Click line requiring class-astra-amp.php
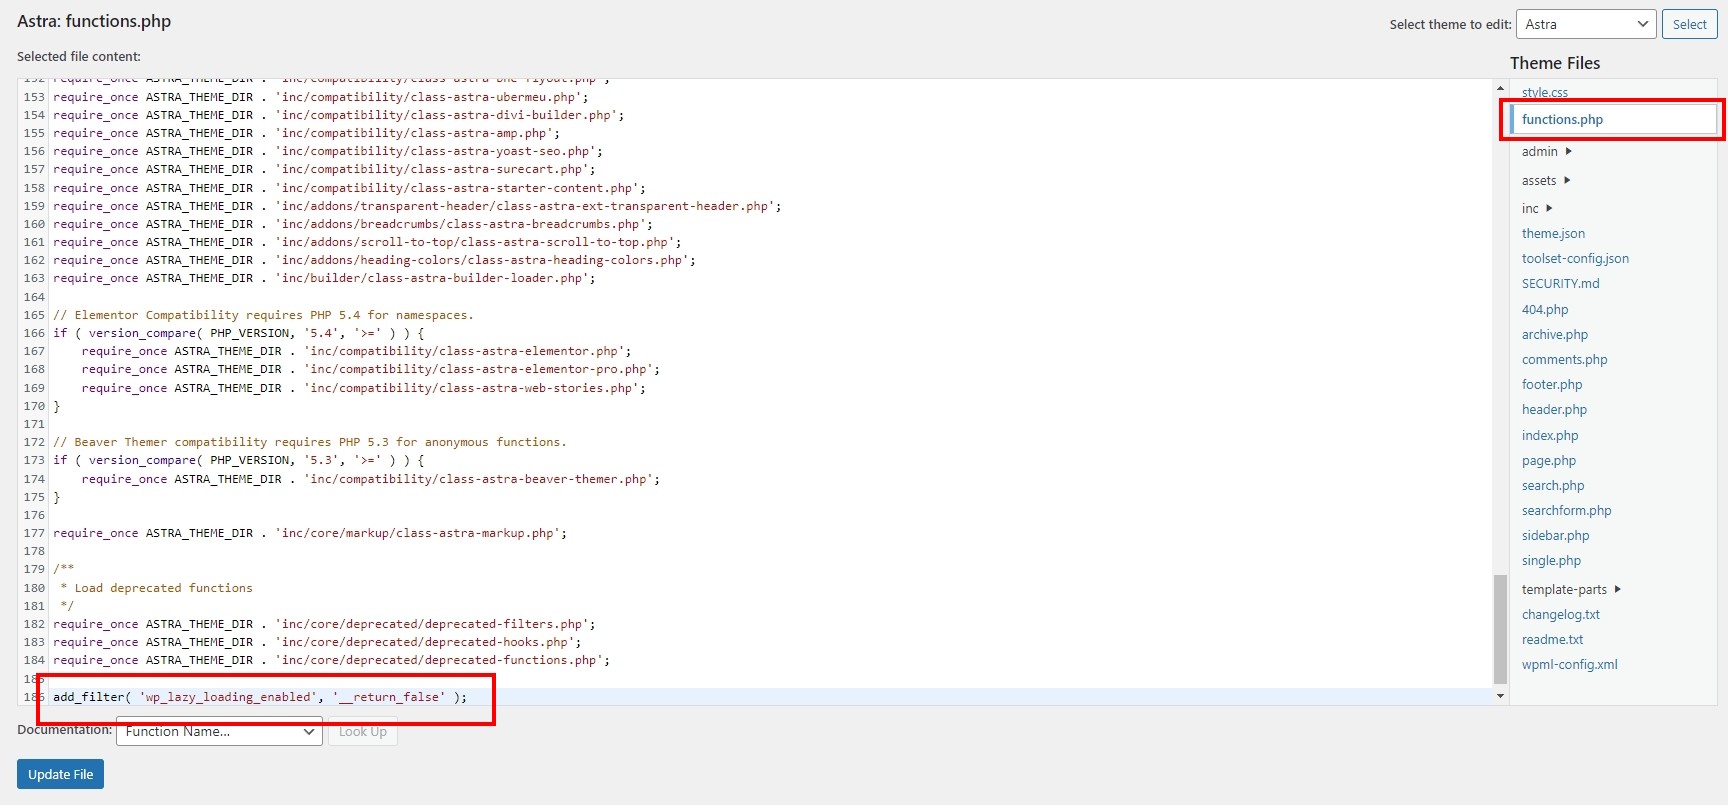Viewport: 1728px width, 805px height. click(x=306, y=133)
